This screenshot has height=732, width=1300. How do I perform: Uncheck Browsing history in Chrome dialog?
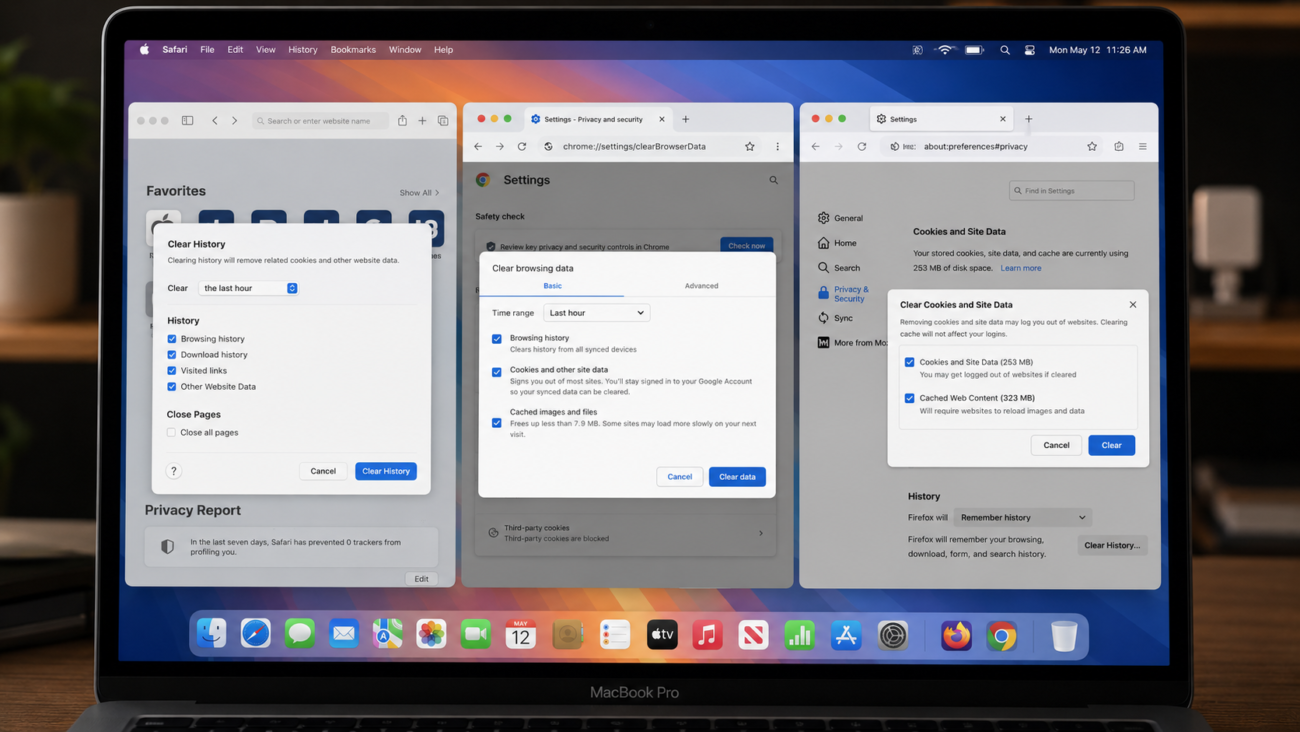(x=497, y=339)
